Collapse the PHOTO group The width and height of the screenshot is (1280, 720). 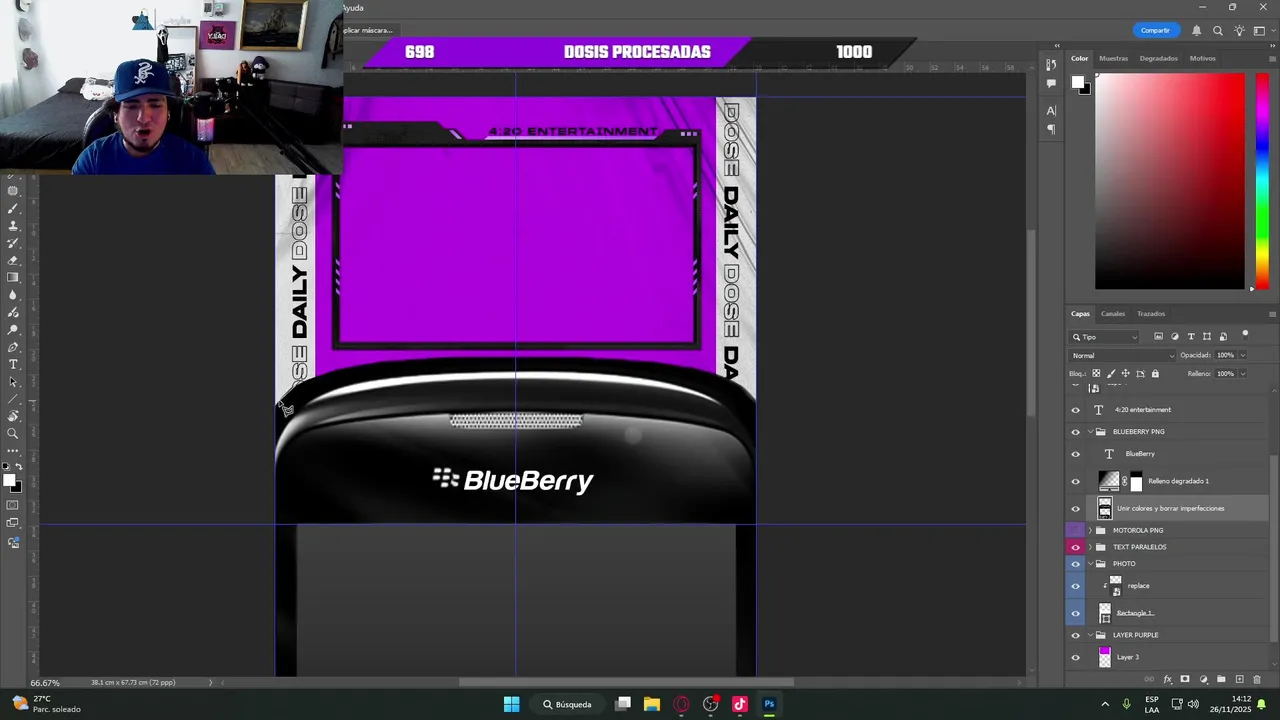pos(1090,564)
